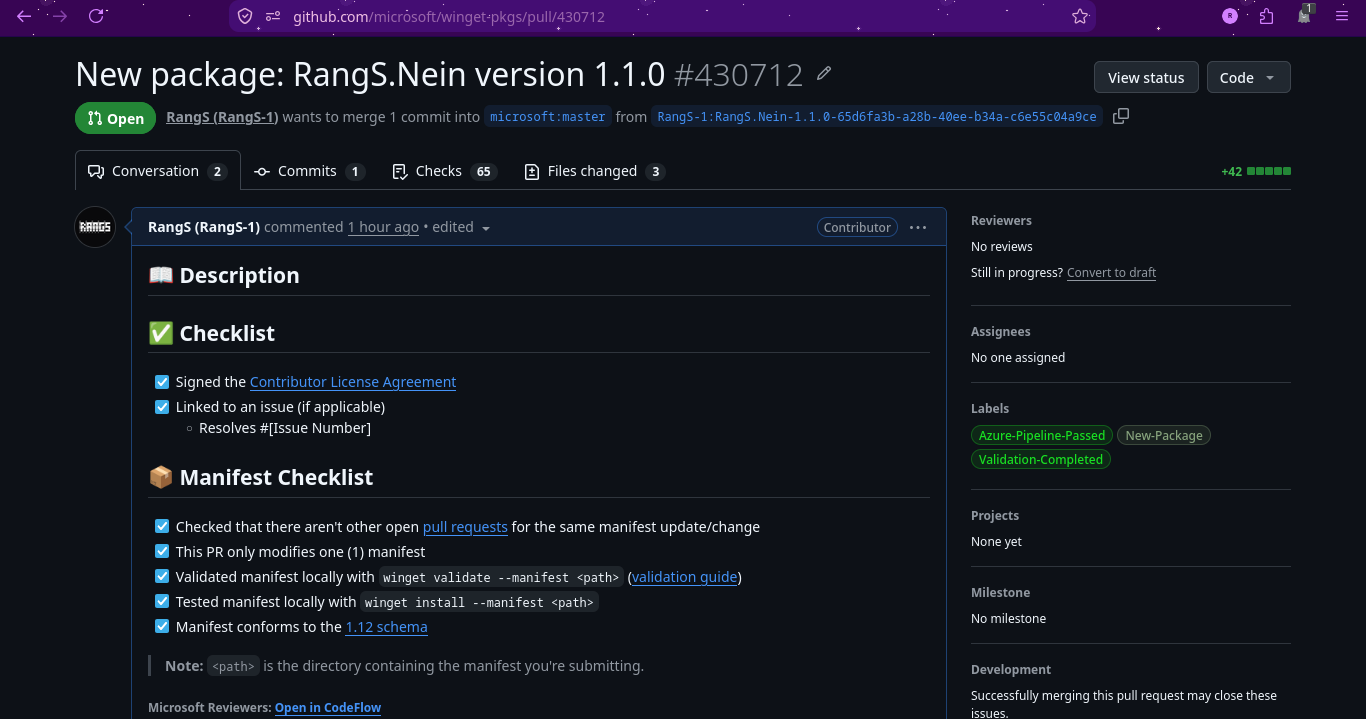Toggle no other open pull requests checkbox
1366x719 pixels.
(x=162, y=526)
